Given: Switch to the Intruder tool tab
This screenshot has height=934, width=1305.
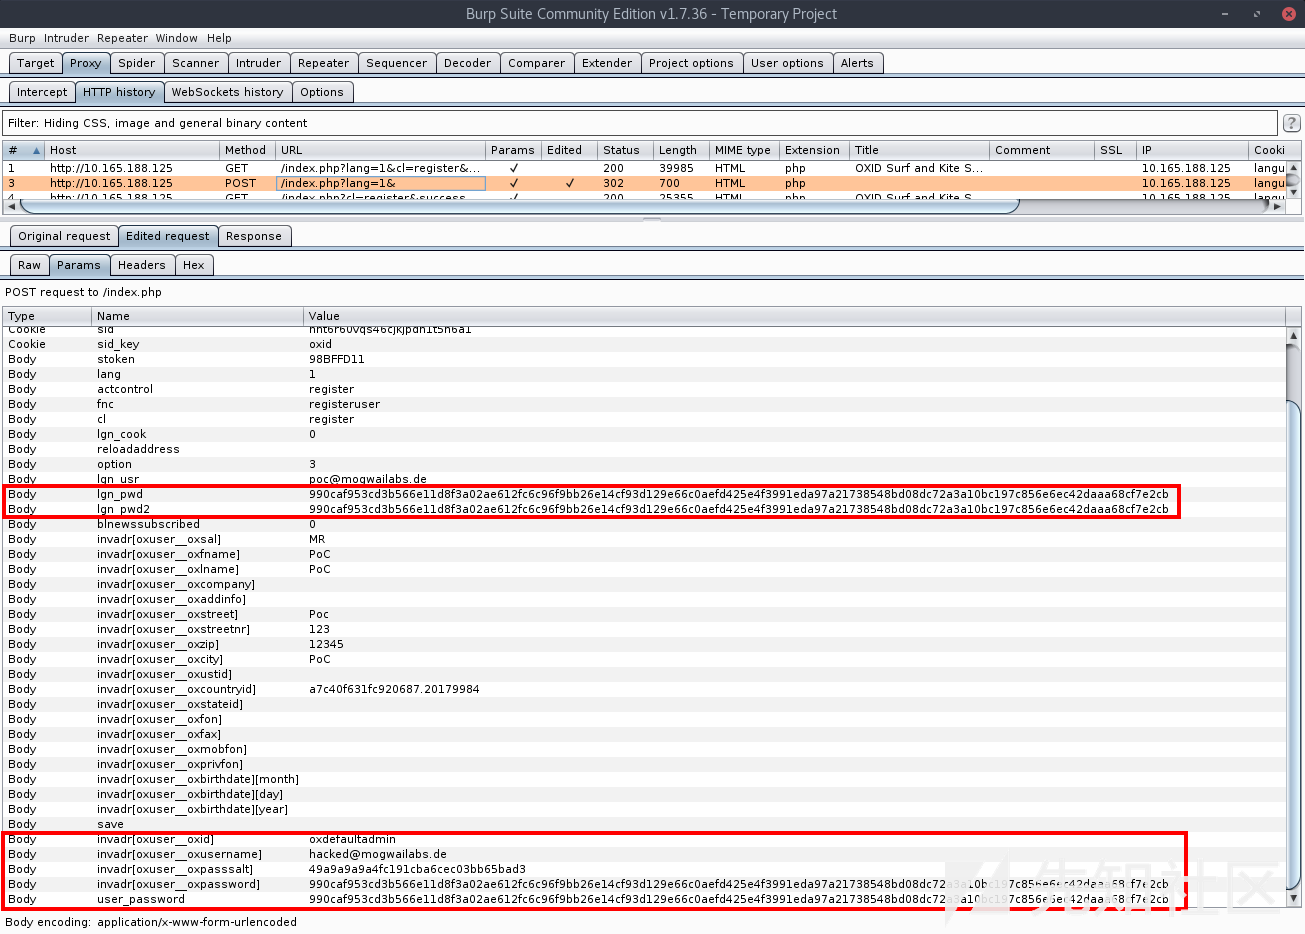Looking at the screenshot, I should pos(259,63).
